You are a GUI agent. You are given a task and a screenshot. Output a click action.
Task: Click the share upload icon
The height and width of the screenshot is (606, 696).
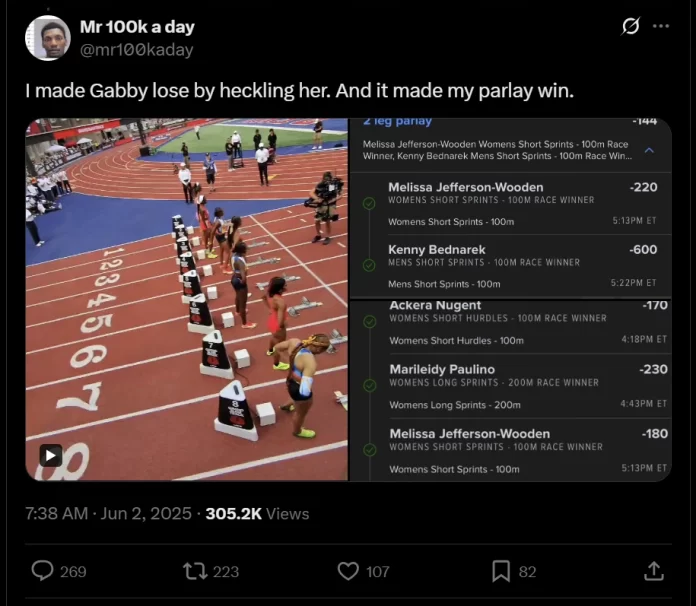(654, 571)
